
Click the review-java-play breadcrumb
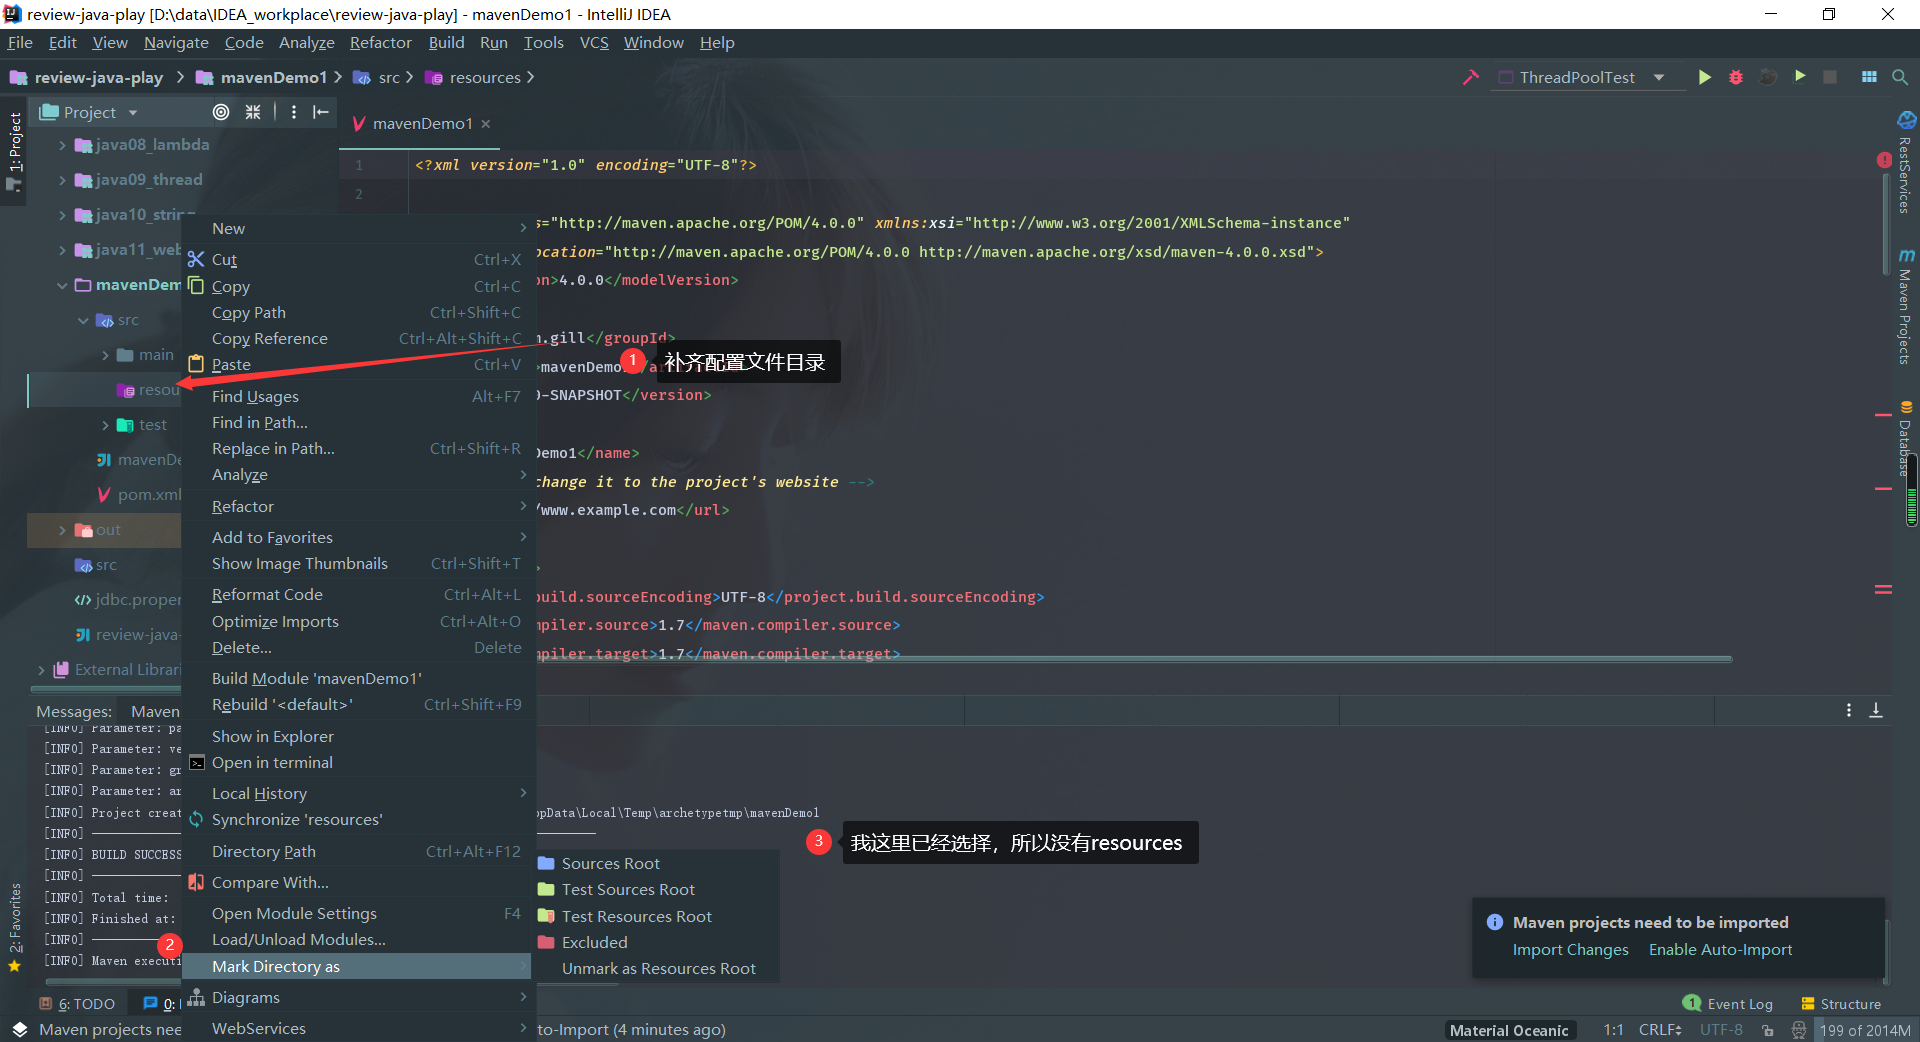click(87, 78)
